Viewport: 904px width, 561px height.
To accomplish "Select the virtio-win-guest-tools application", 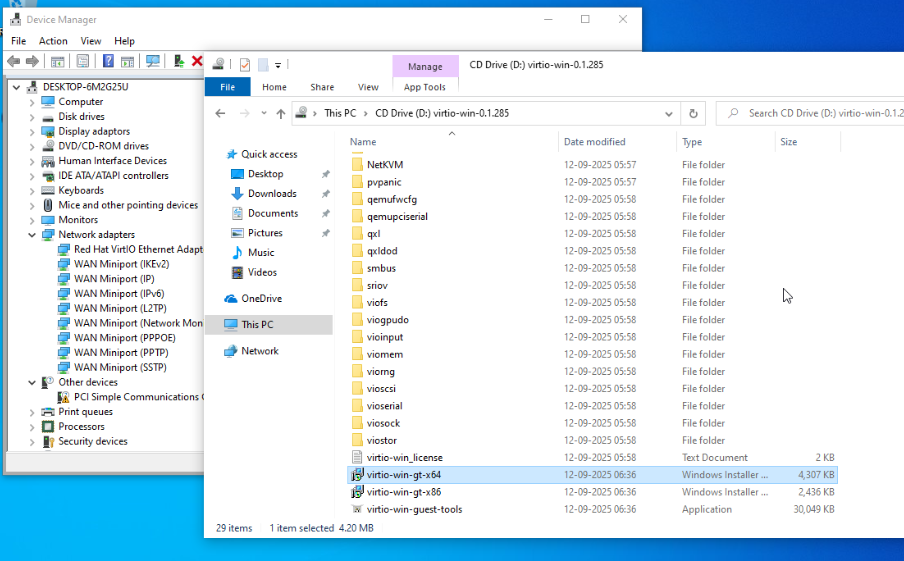I will pyautogui.click(x=414, y=509).
